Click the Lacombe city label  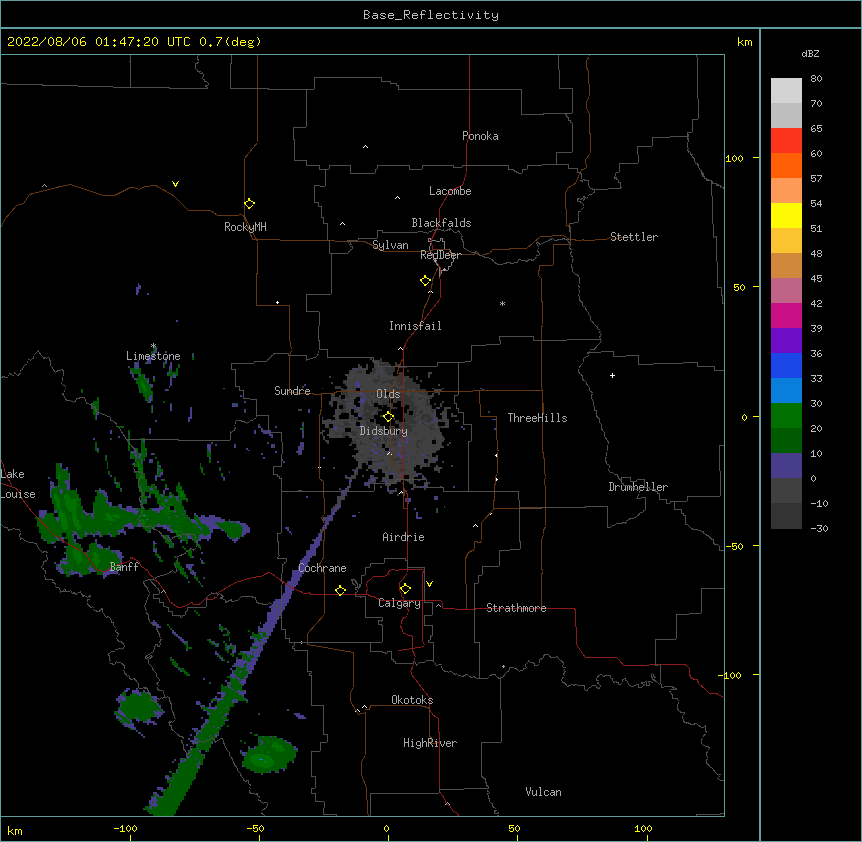(x=450, y=191)
